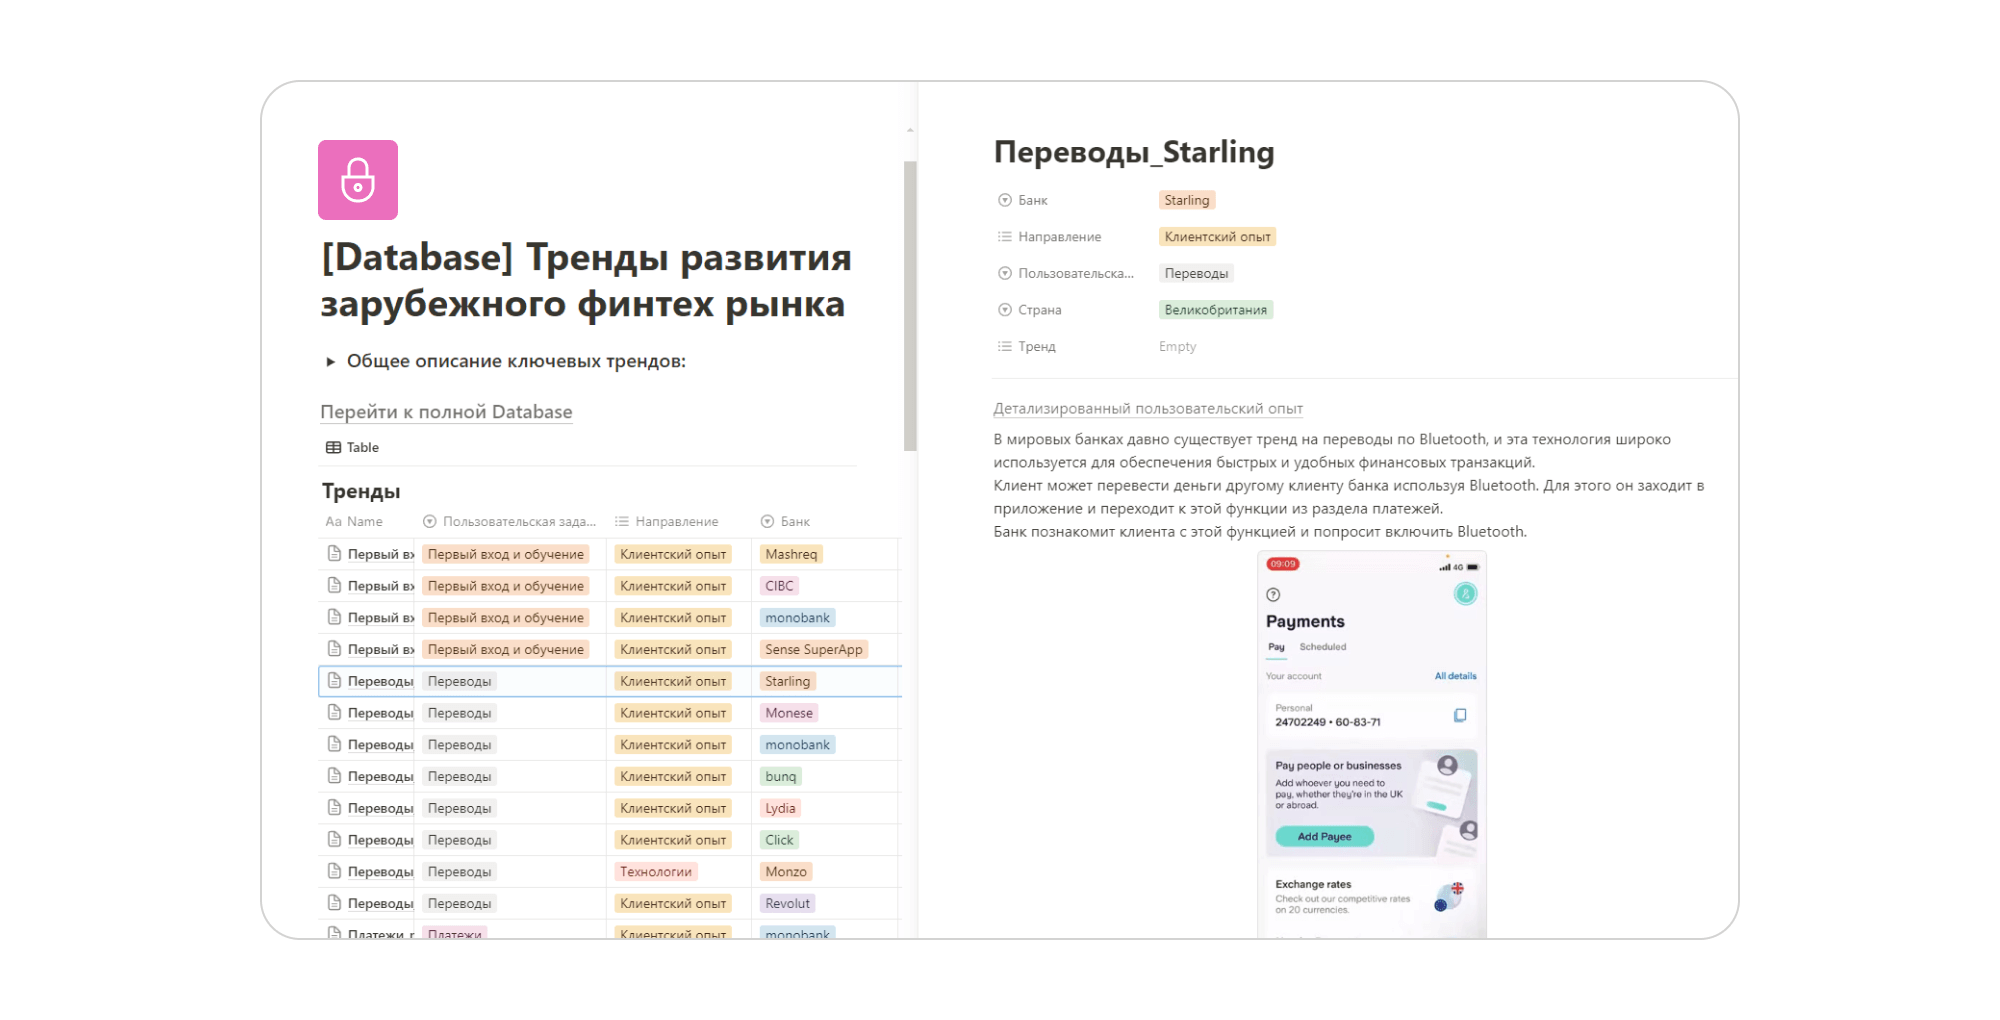Click 'Клиентский опыт' property value in side panel

coord(1217,238)
